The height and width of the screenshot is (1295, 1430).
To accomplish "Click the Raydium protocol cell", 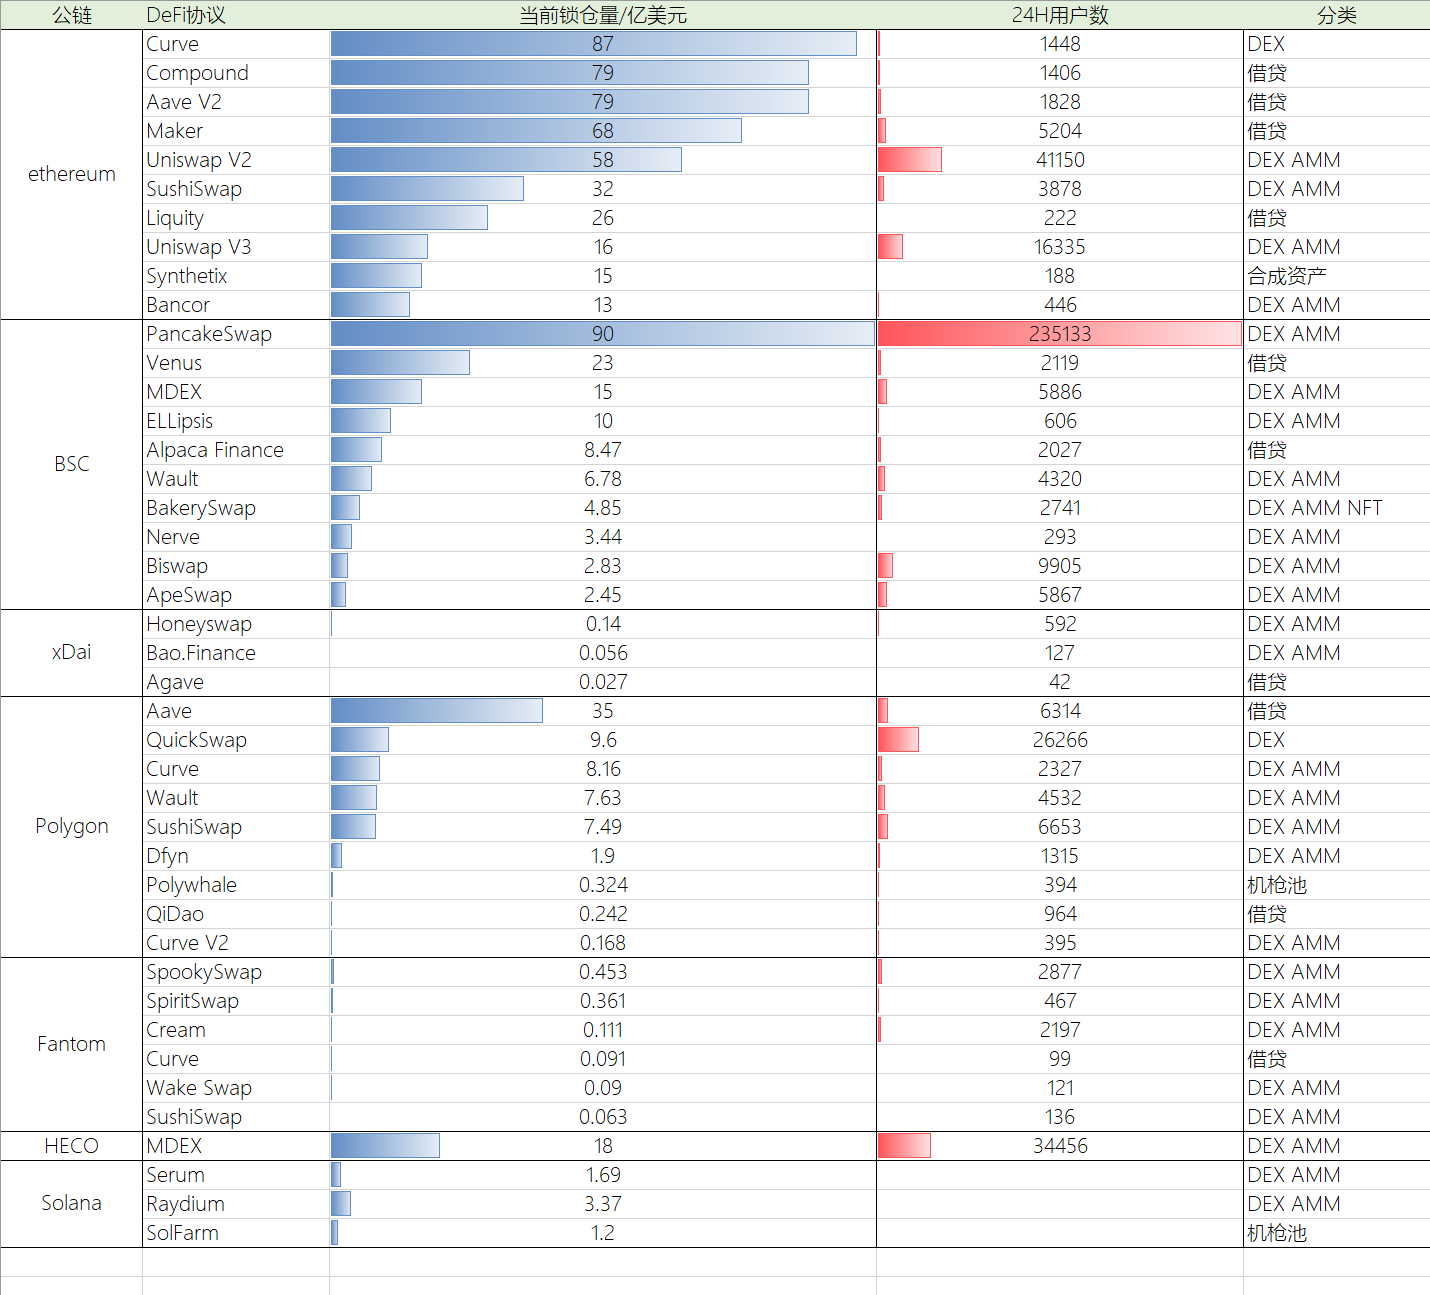I will tap(236, 1204).
